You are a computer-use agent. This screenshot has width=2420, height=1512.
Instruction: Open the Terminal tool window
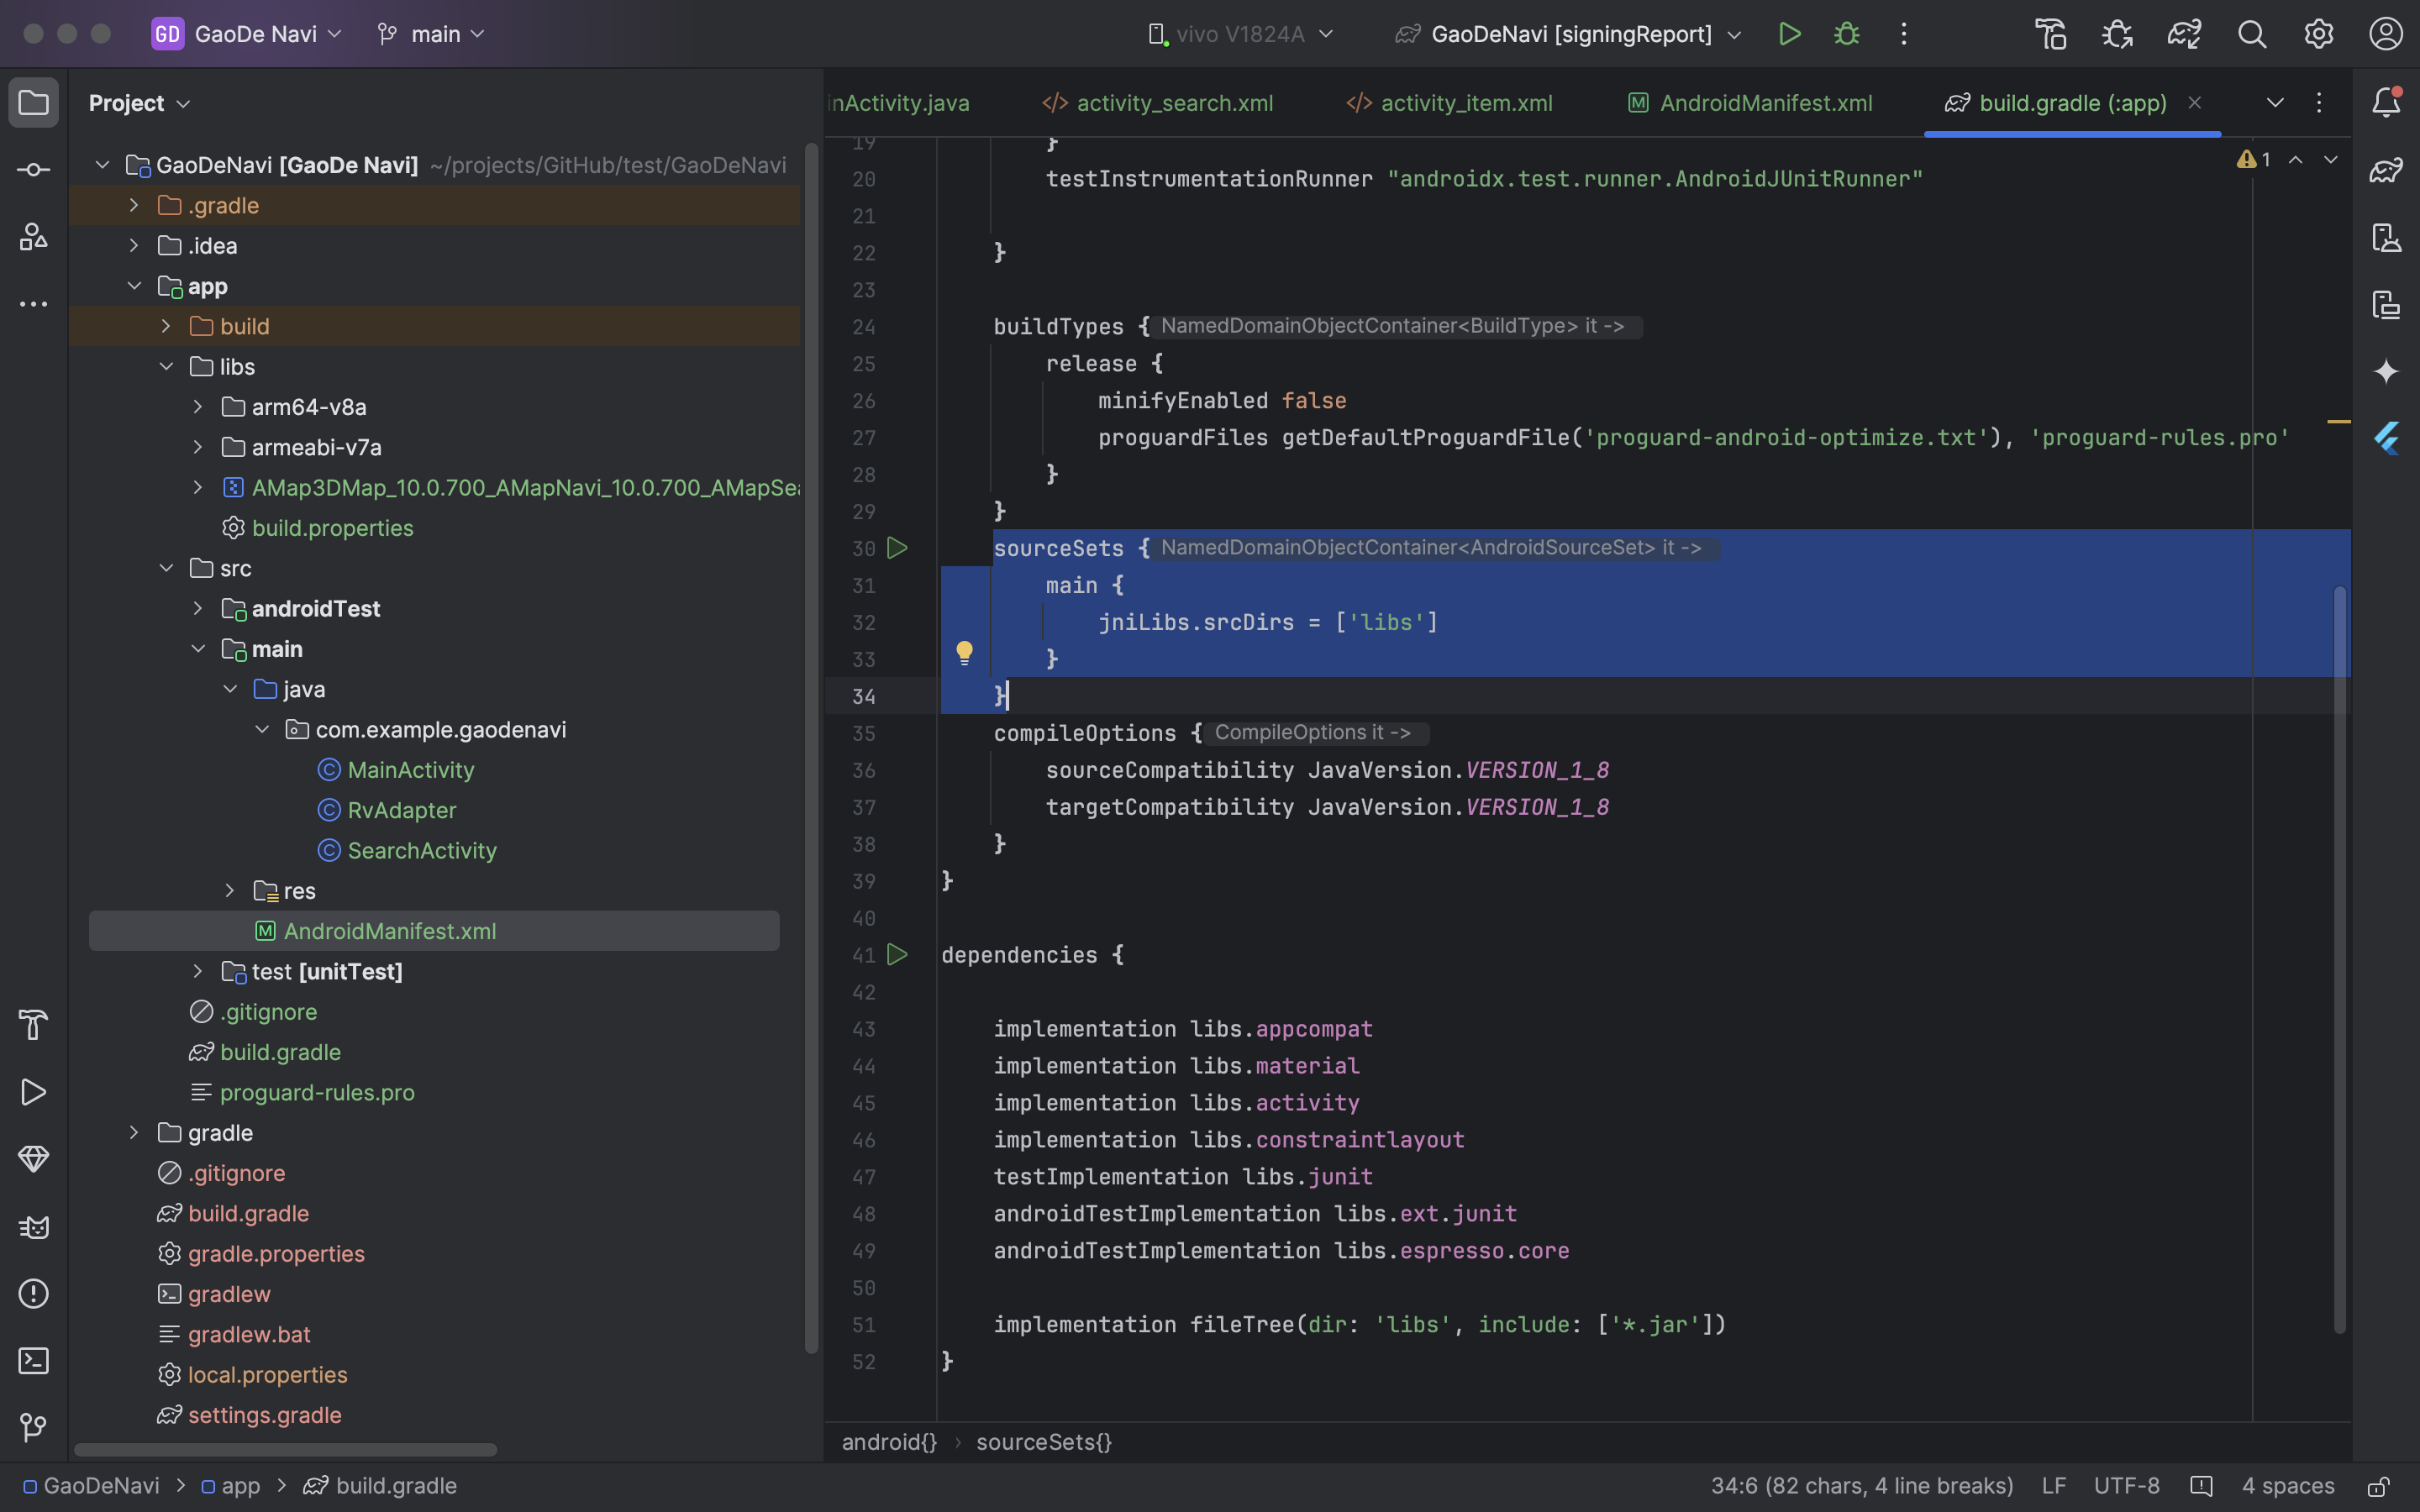click(33, 1361)
